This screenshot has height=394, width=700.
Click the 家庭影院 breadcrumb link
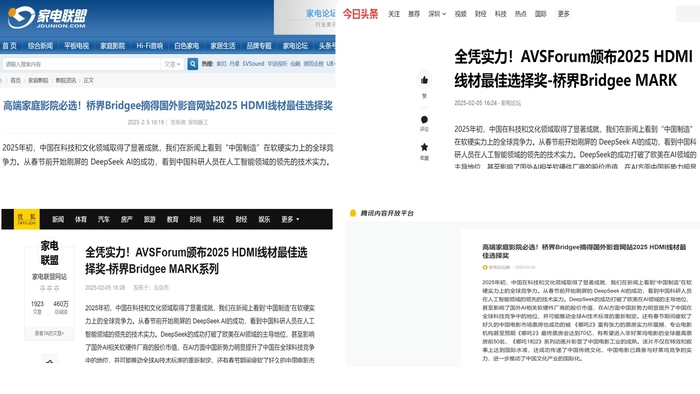[x=38, y=80]
